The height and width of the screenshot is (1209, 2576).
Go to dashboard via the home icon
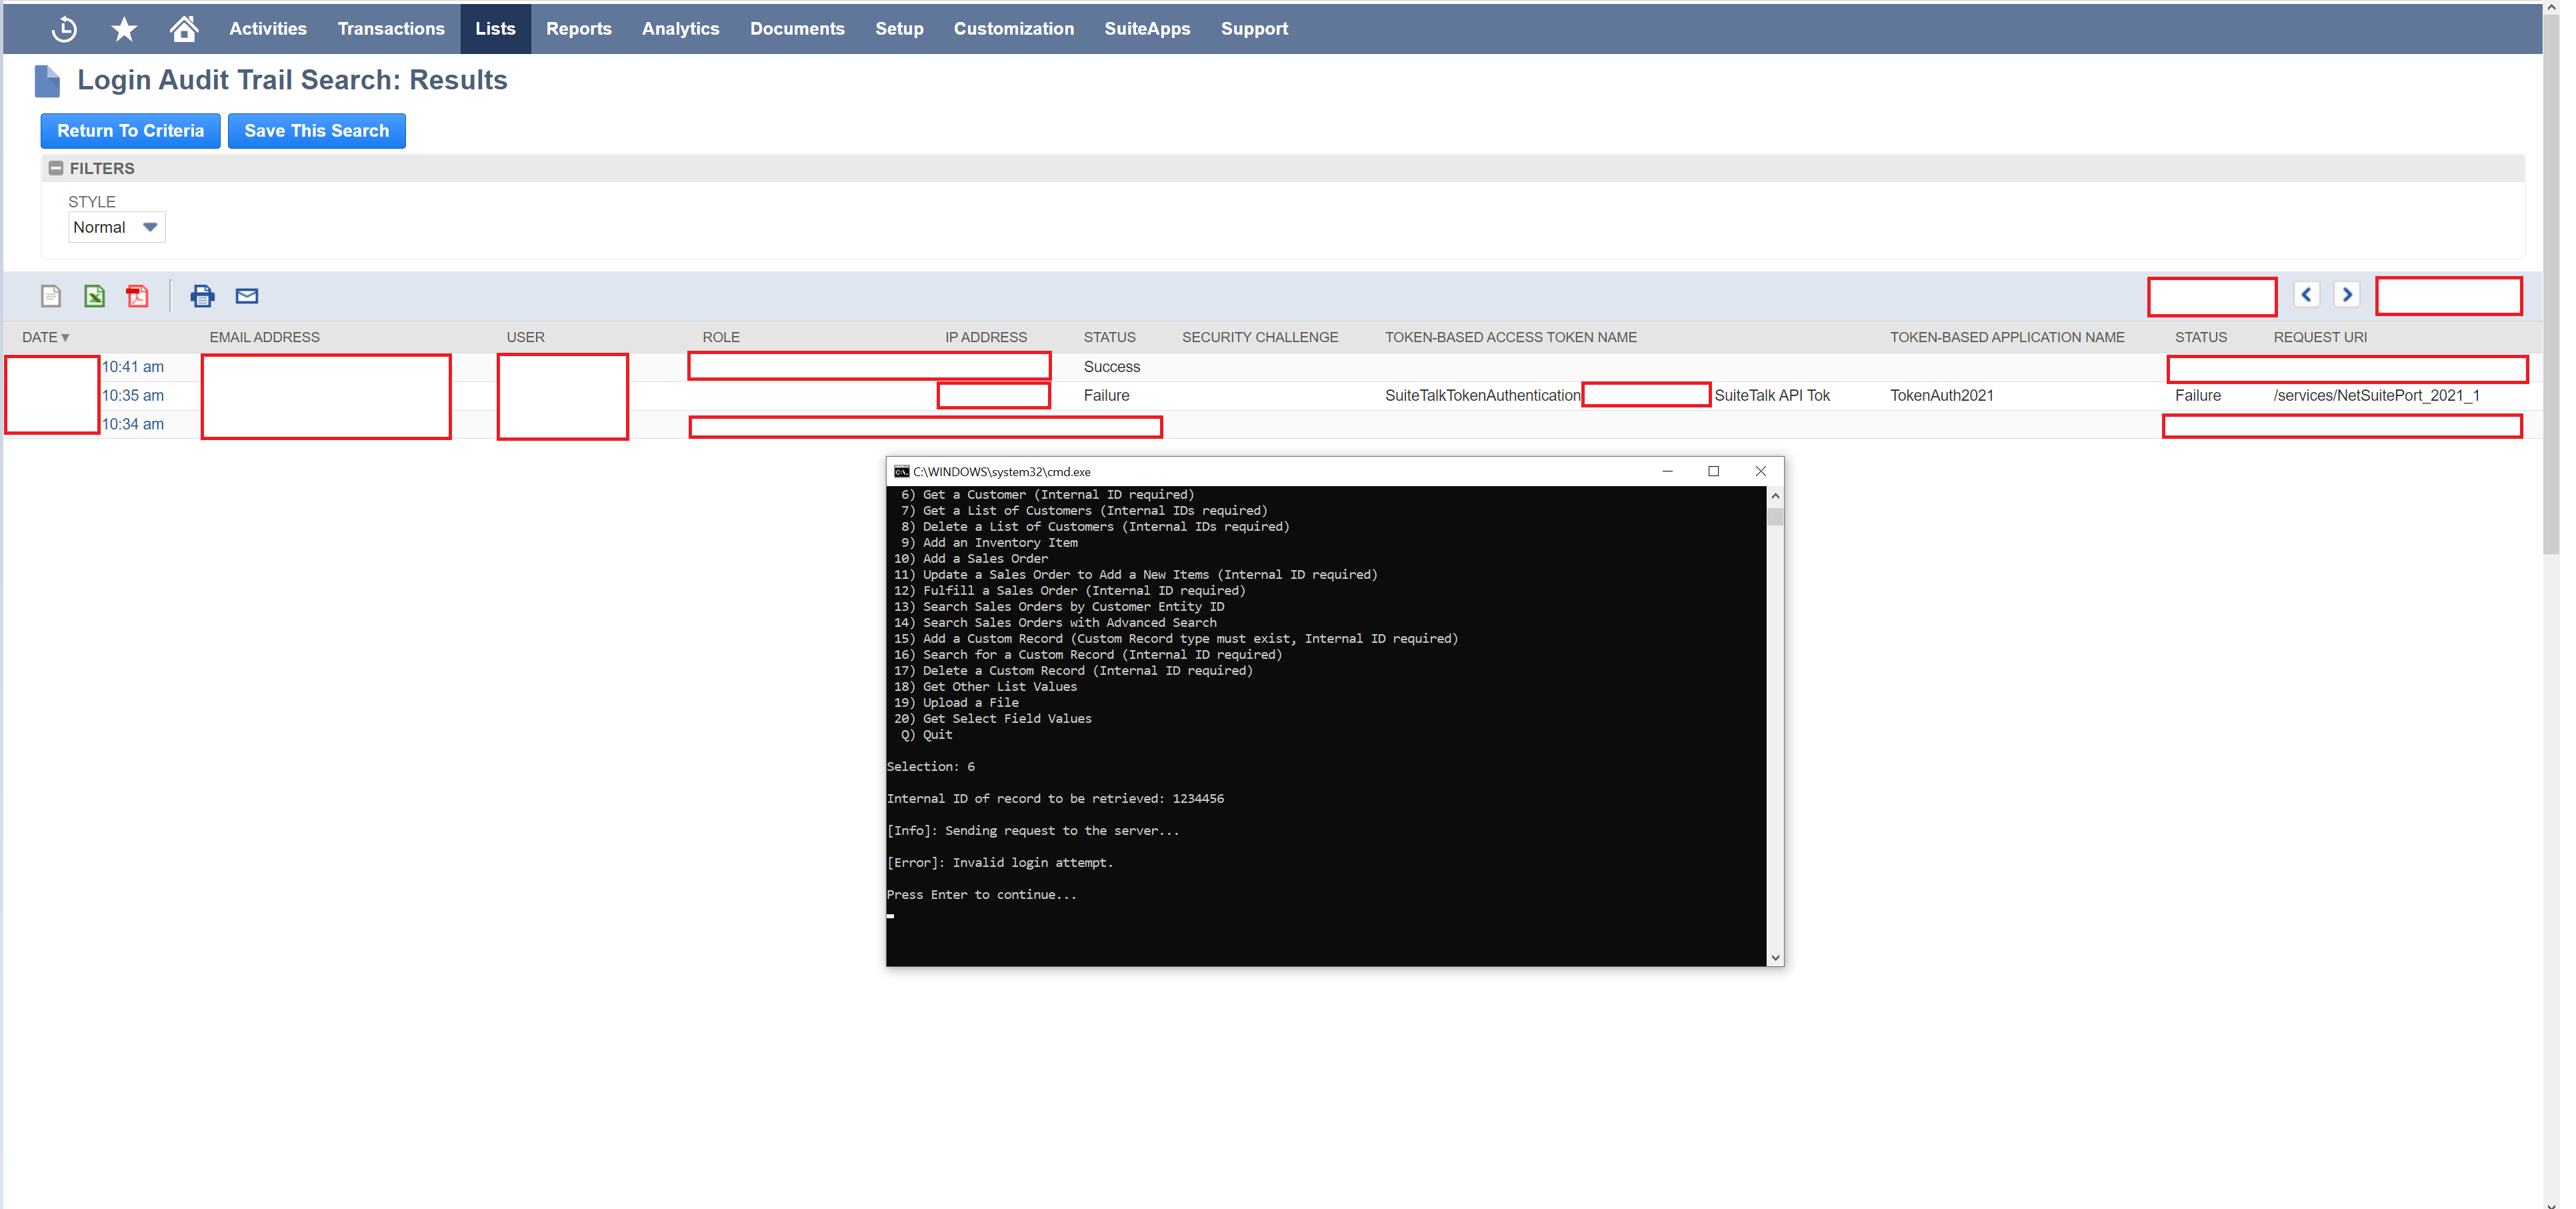point(183,28)
